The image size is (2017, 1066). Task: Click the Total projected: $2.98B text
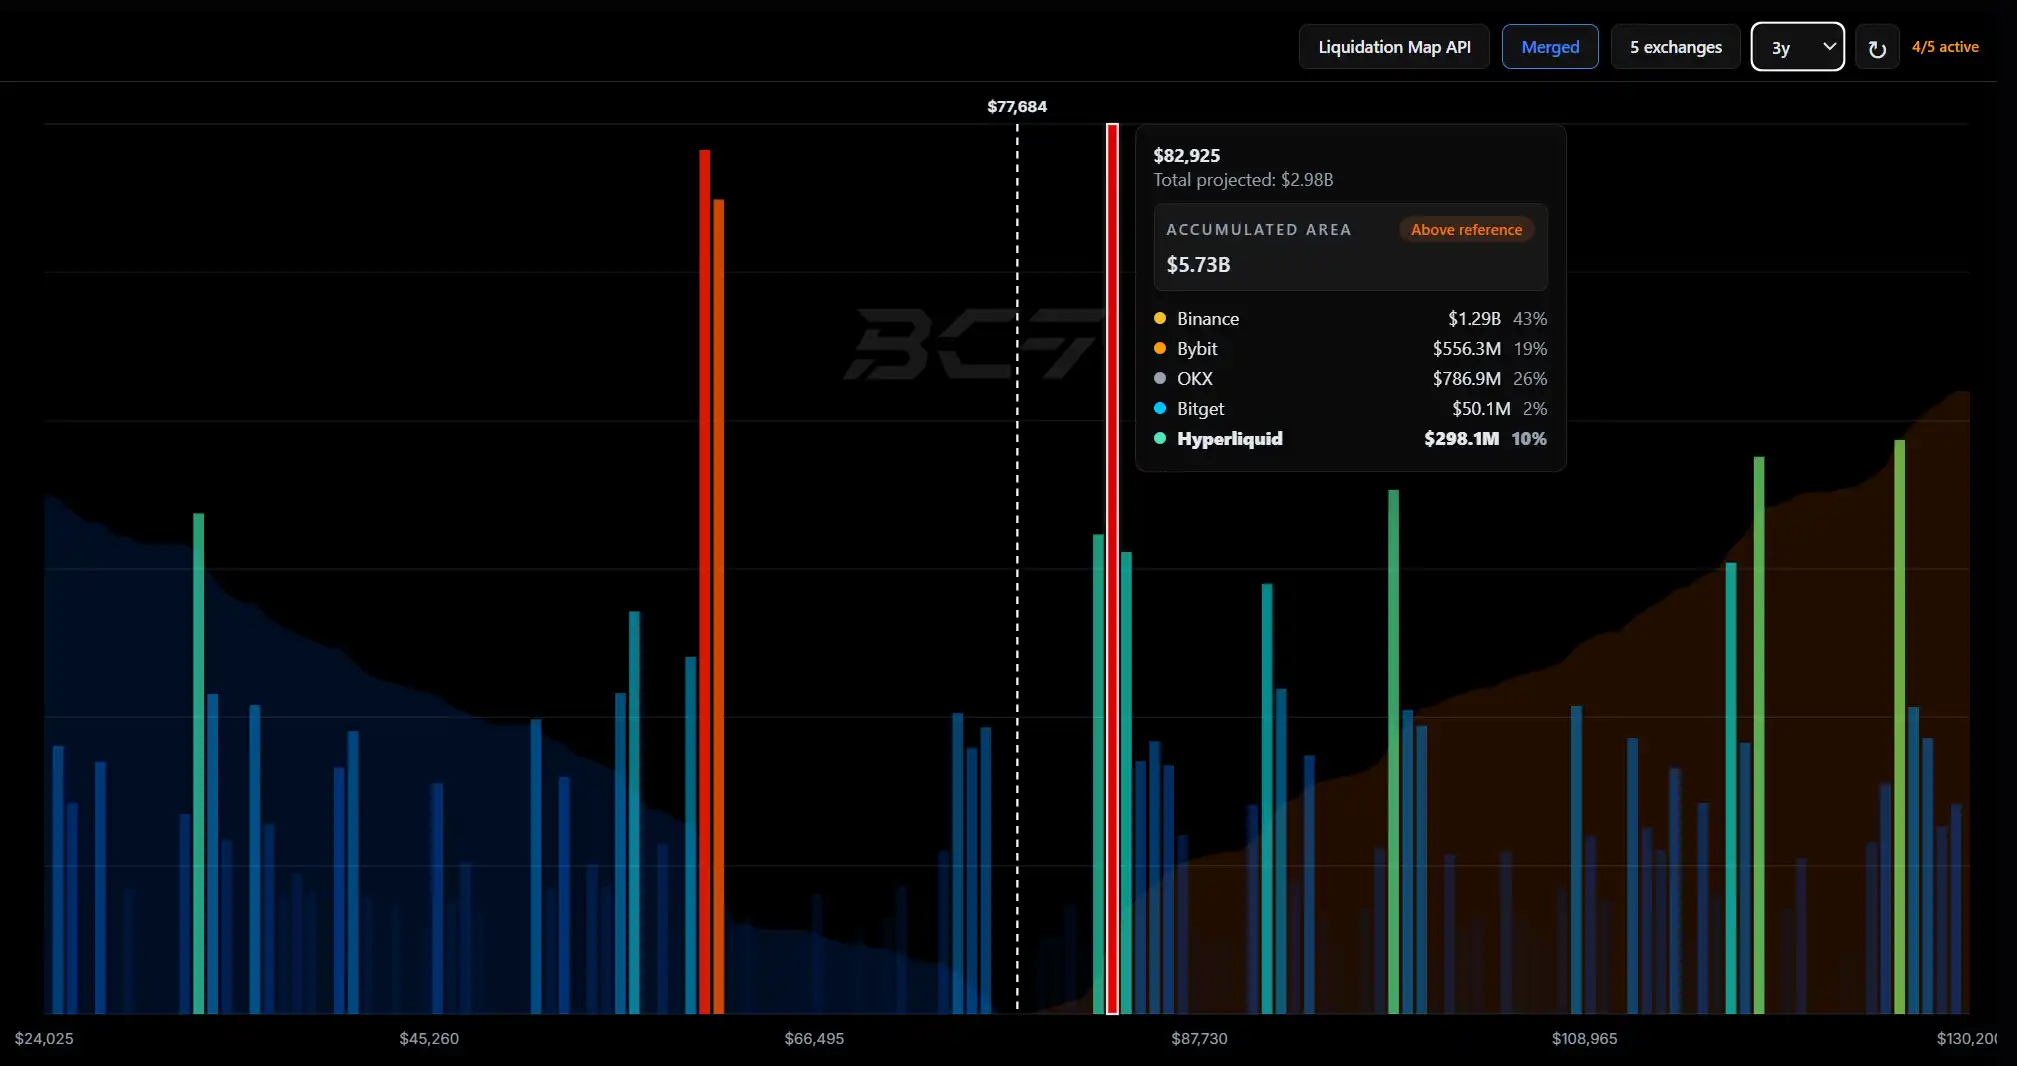tap(1243, 180)
